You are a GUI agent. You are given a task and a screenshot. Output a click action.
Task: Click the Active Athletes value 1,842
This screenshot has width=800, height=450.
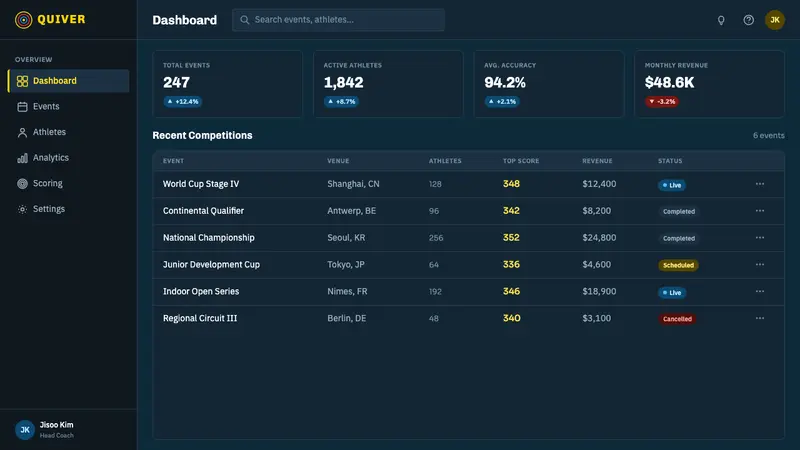click(343, 82)
